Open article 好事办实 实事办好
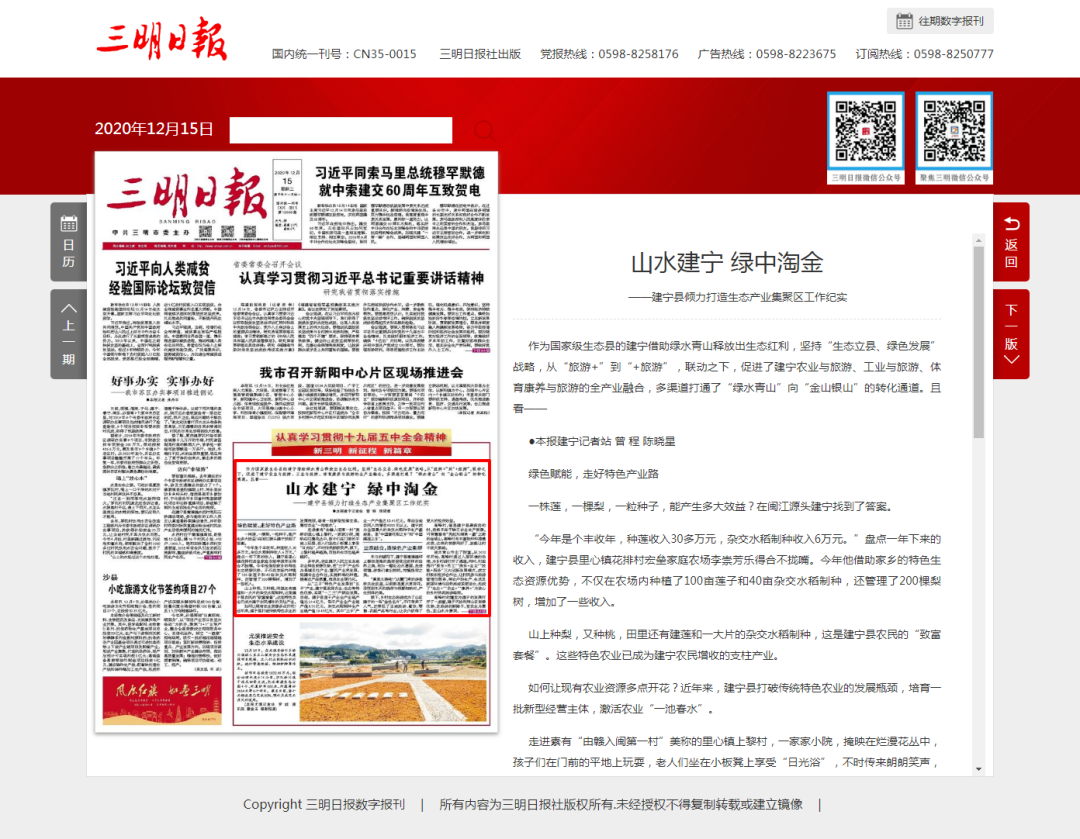 coord(163,381)
